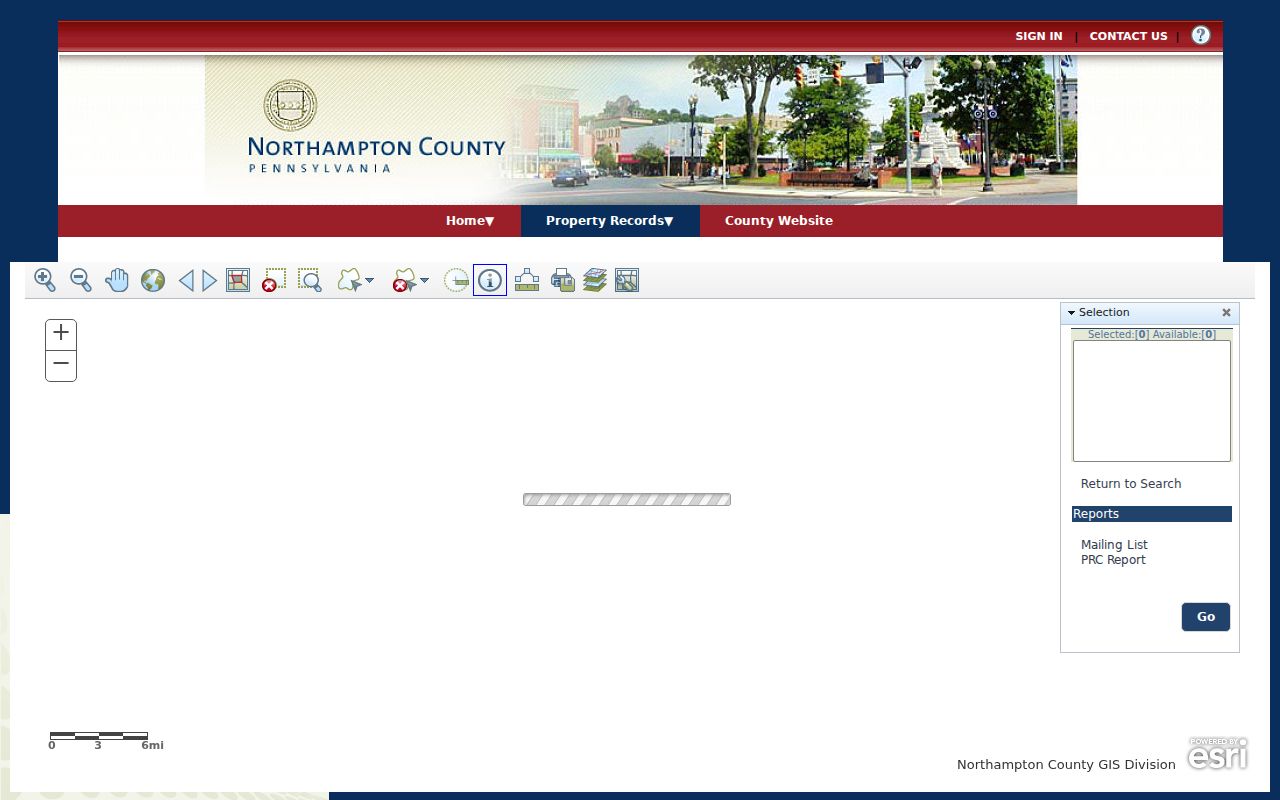Click the Northampton County logo
1280x800 pixels.
(x=376, y=127)
